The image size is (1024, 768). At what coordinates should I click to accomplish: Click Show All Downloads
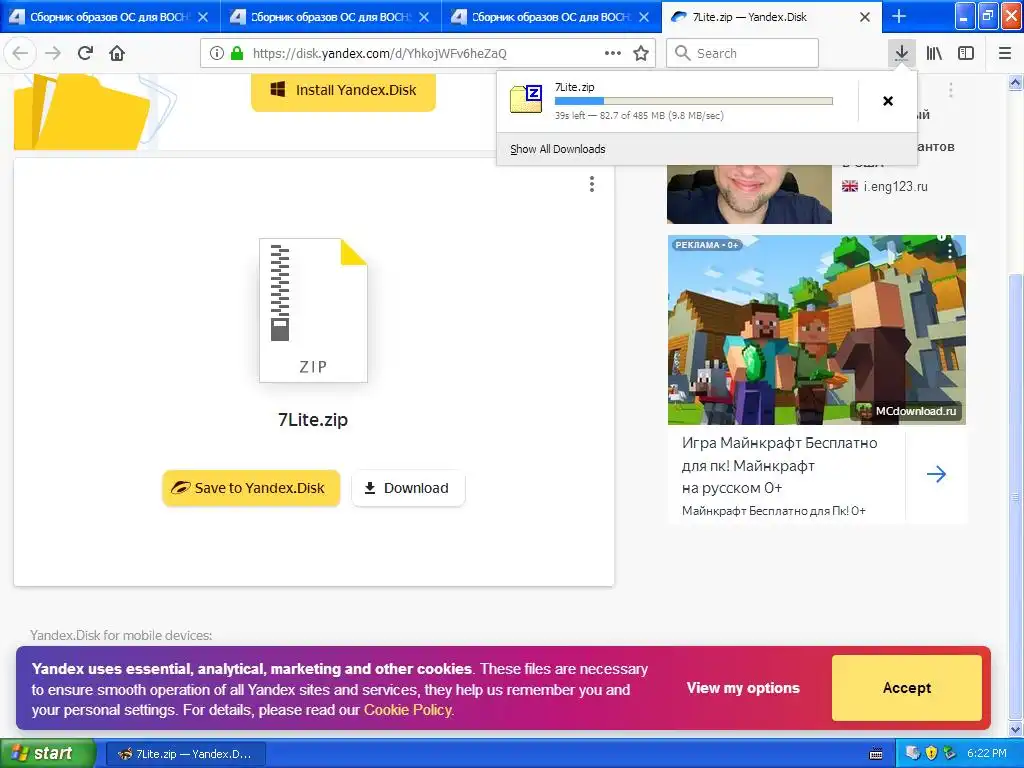(x=558, y=149)
